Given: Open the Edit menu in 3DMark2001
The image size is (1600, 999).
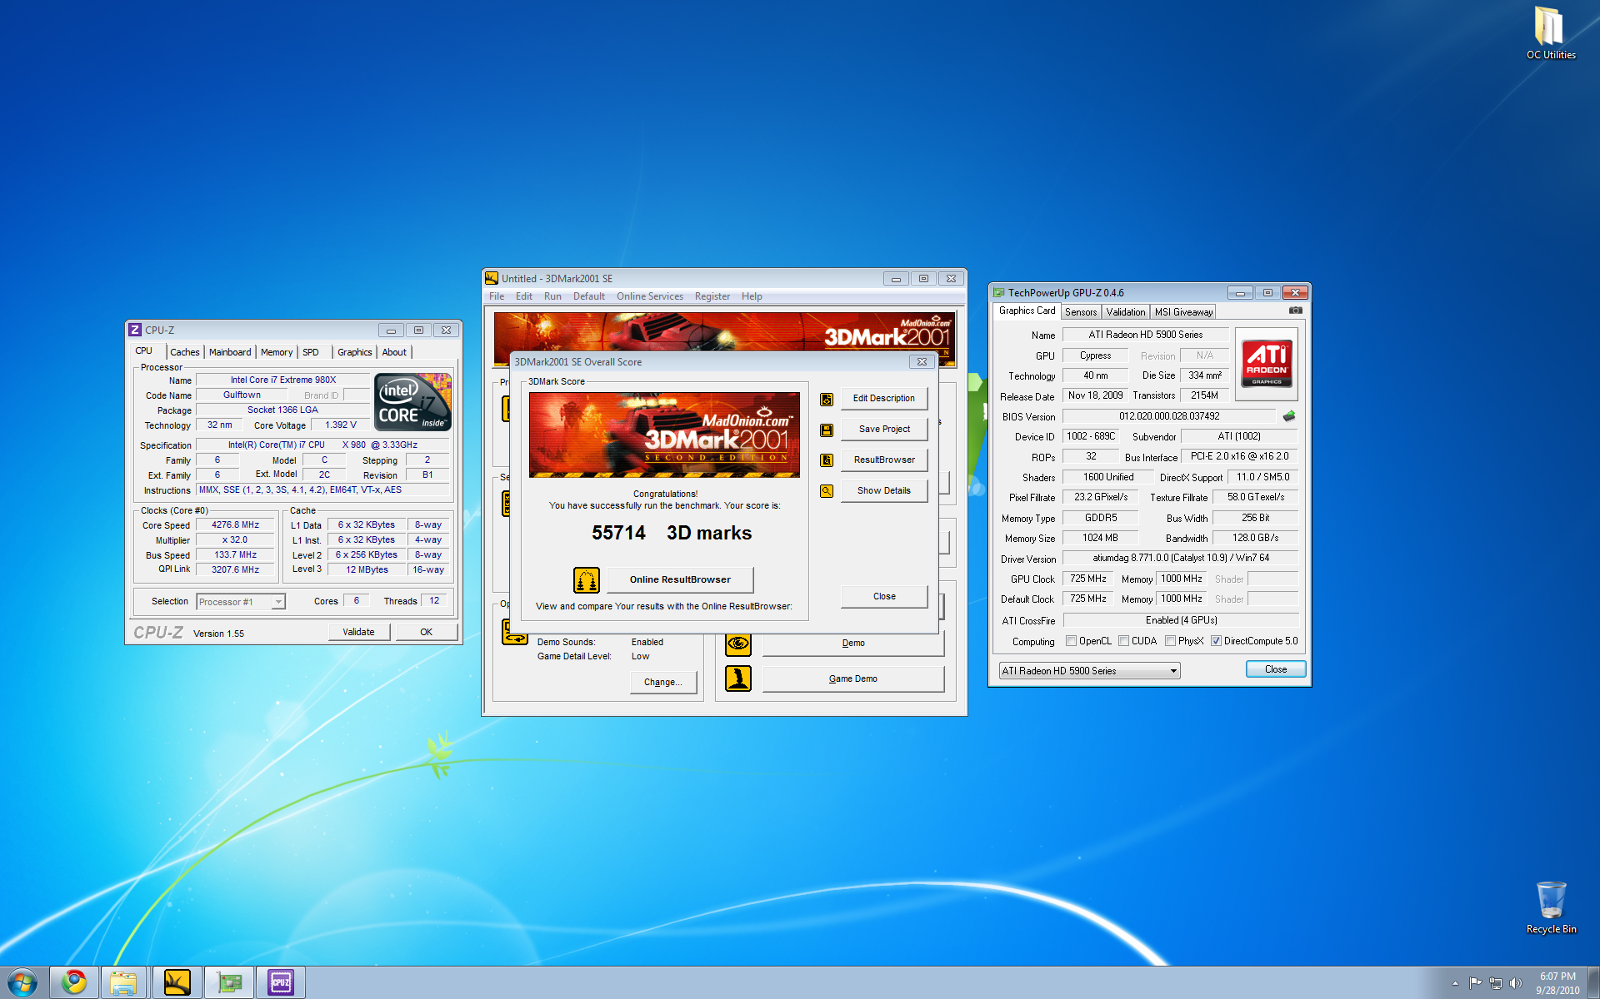Looking at the screenshot, I should tap(524, 296).
